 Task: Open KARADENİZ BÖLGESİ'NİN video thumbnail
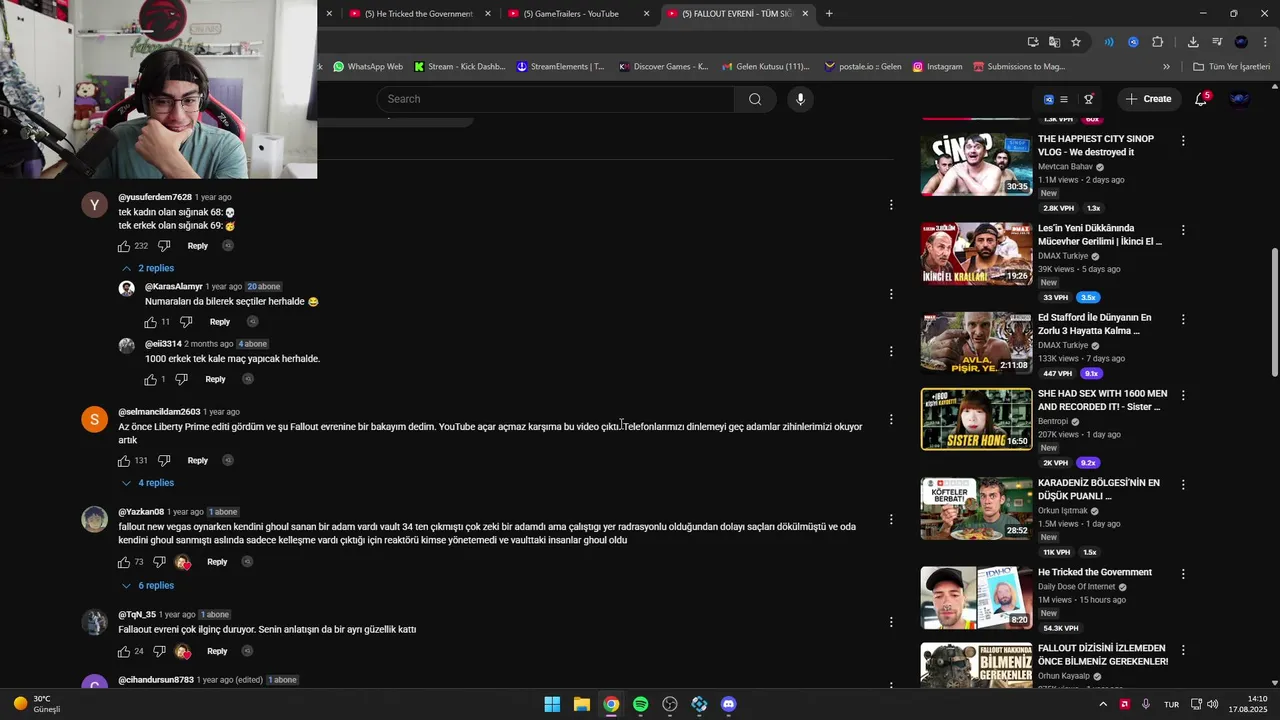(976, 509)
